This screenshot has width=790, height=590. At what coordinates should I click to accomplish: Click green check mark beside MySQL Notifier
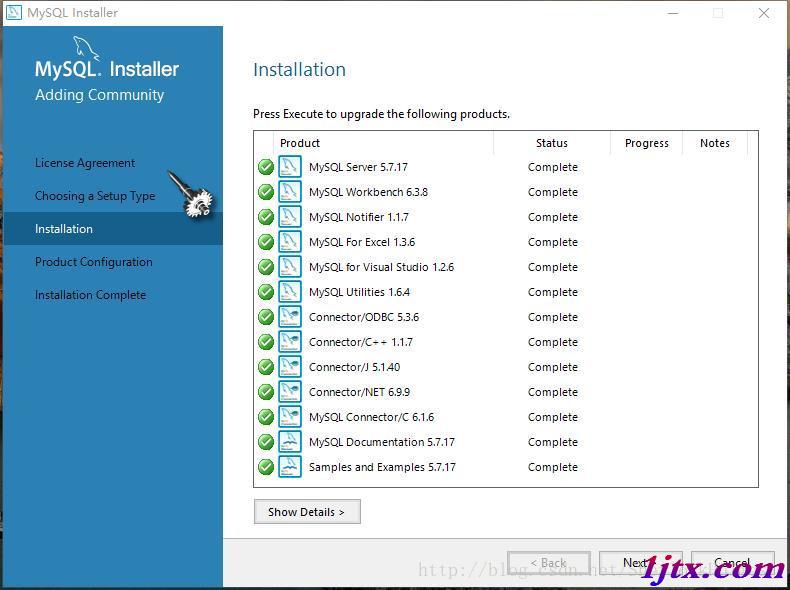pos(266,217)
